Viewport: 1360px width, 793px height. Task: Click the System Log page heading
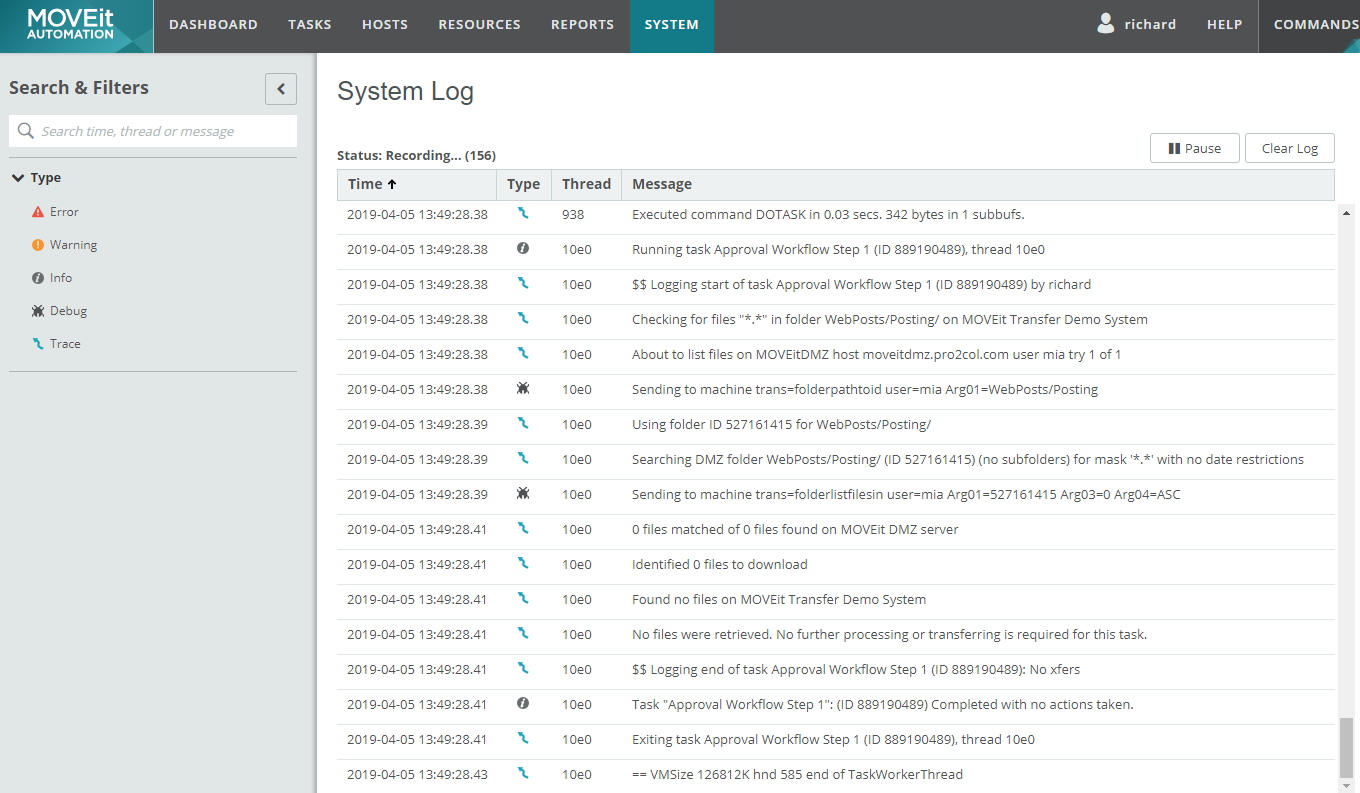tap(405, 92)
